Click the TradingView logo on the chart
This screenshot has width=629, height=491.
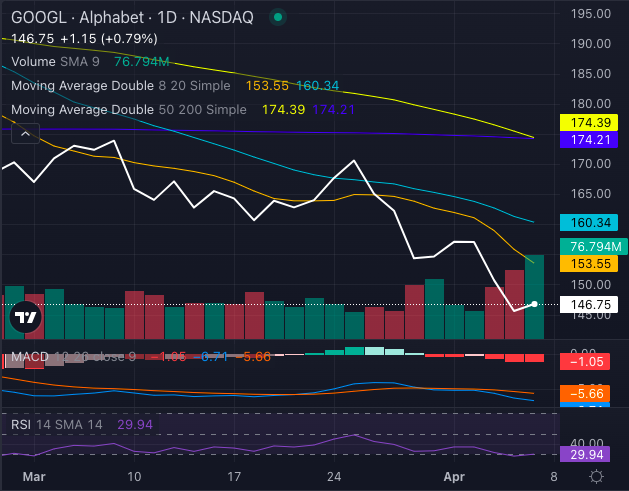click(x=24, y=318)
